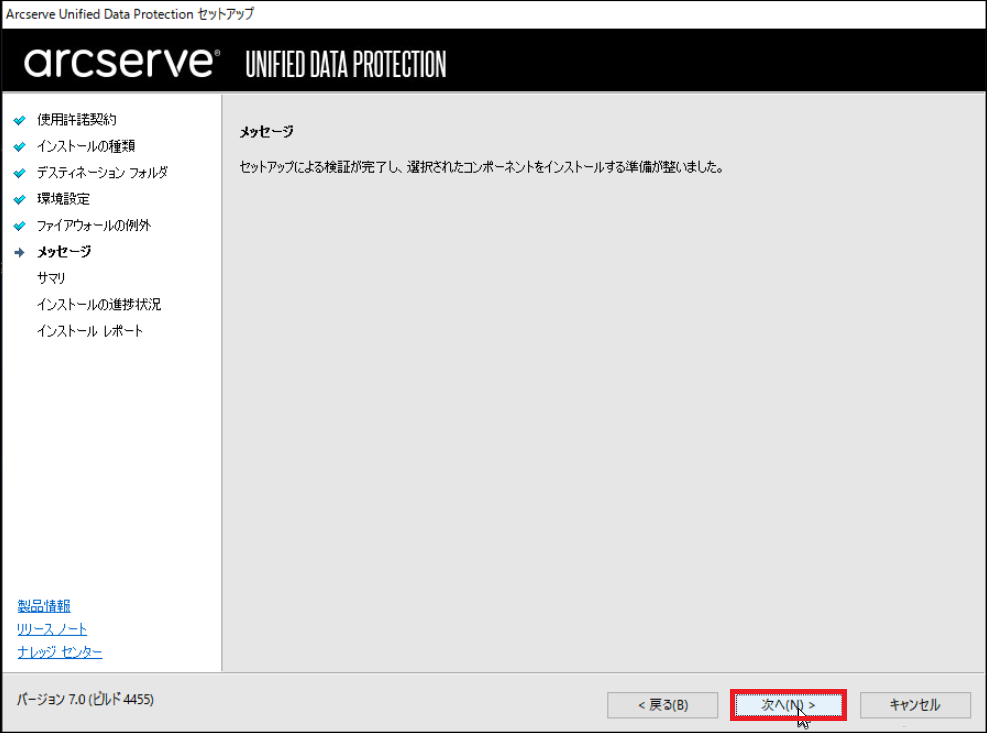Select the インストールの進捗状況 step

point(99,304)
